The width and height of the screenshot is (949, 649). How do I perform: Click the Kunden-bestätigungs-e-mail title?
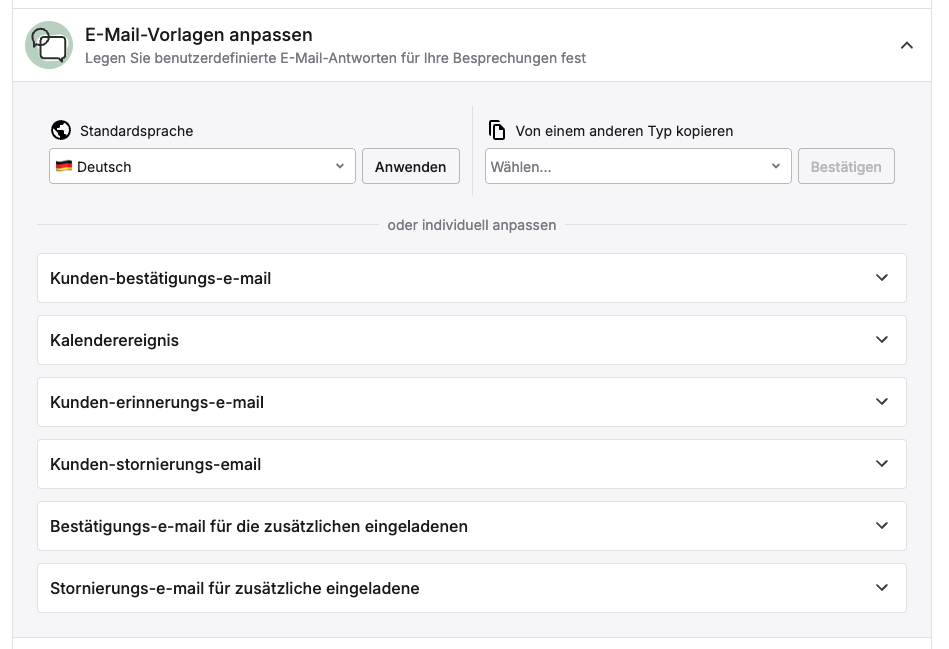coord(160,278)
